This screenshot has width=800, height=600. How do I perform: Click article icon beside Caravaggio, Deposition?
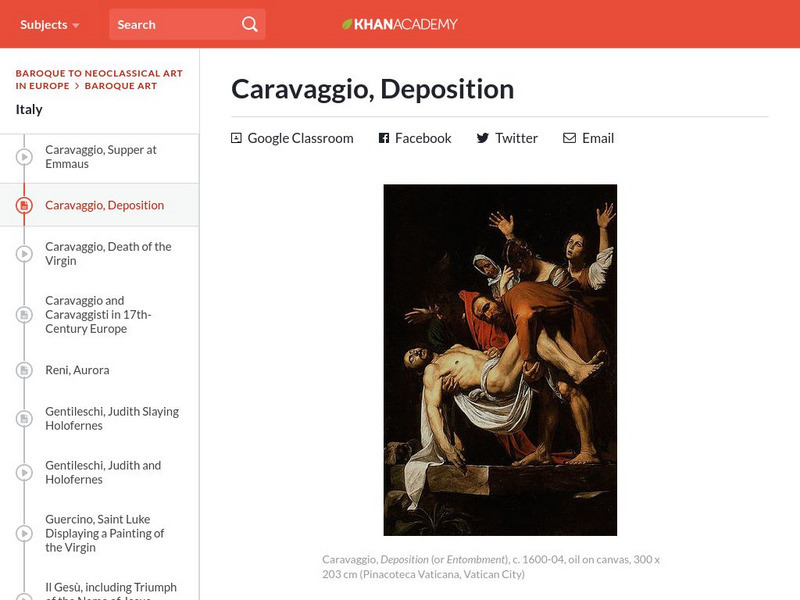(24, 205)
